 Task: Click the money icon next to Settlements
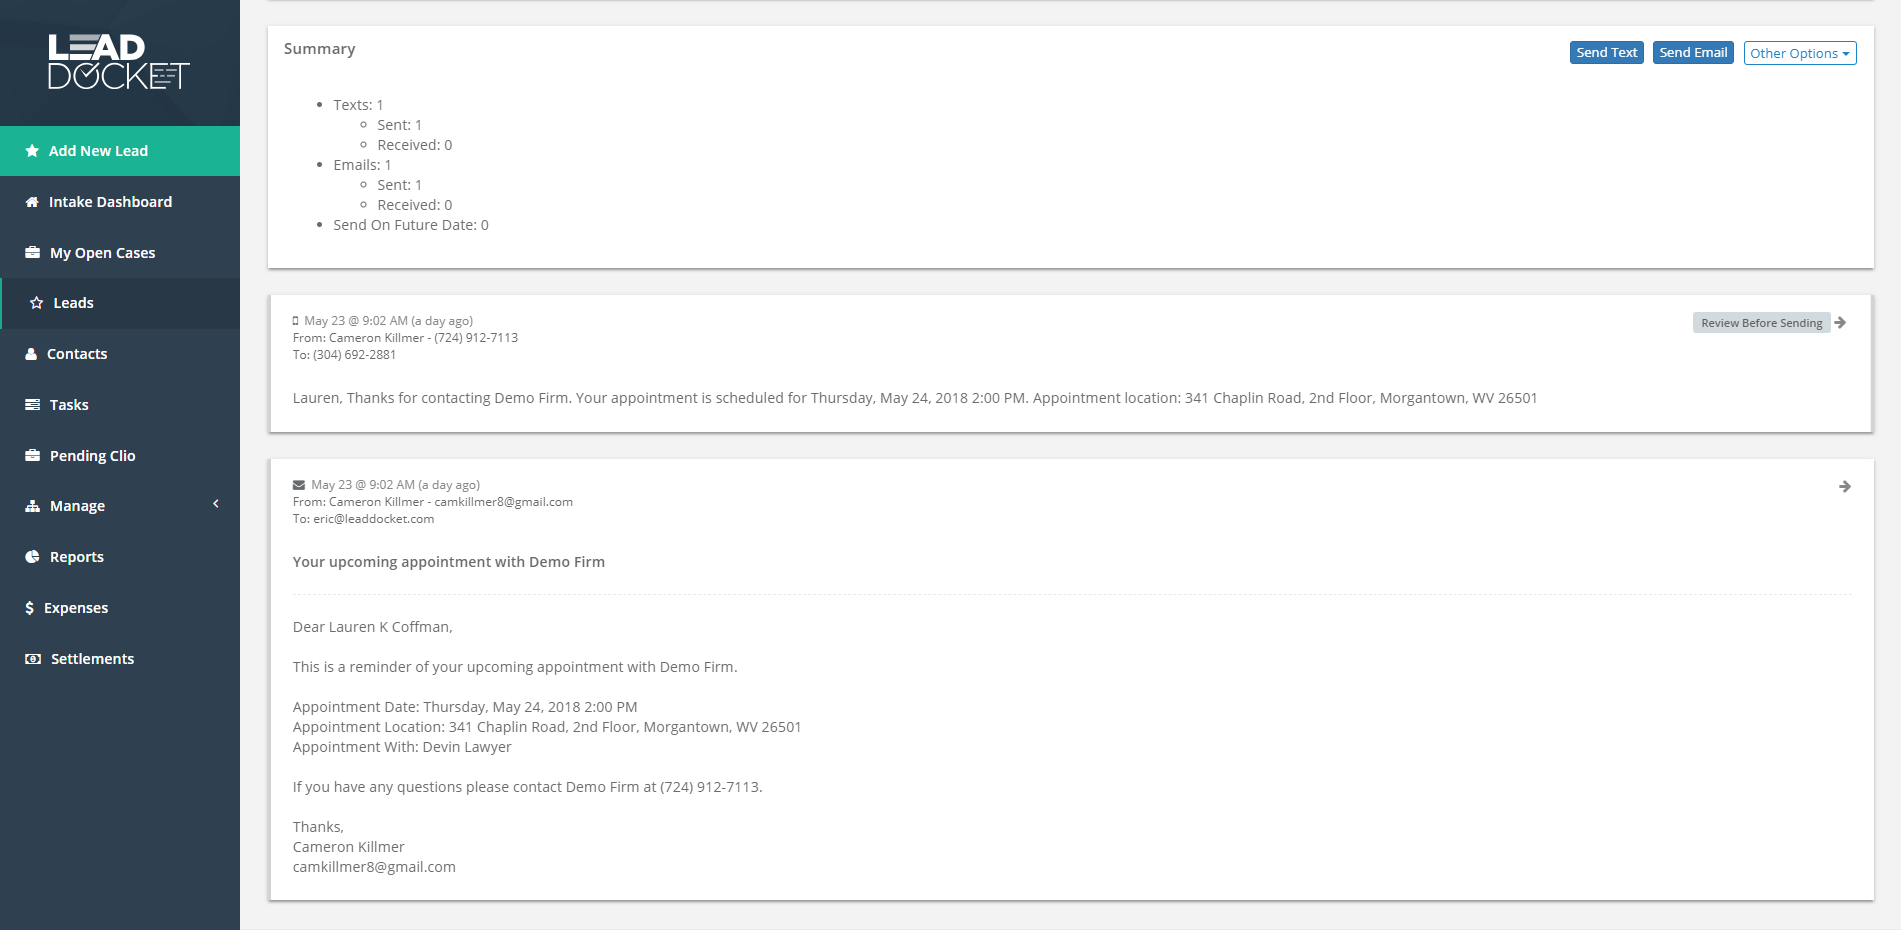point(33,659)
